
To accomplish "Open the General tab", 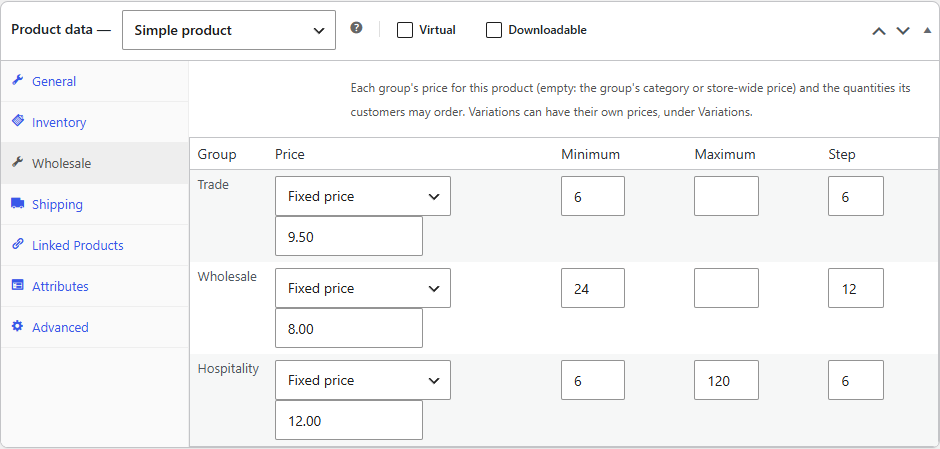I will click(x=95, y=81).
